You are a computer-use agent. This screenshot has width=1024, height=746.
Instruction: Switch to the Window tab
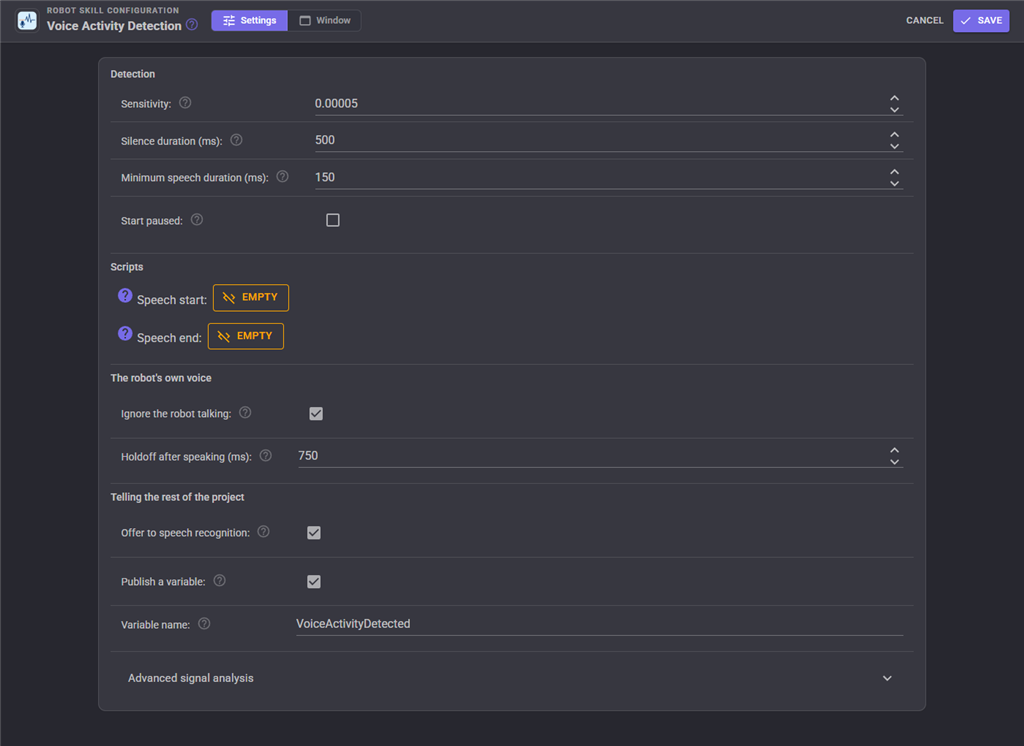pyautogui.click(x=325, y=20)
